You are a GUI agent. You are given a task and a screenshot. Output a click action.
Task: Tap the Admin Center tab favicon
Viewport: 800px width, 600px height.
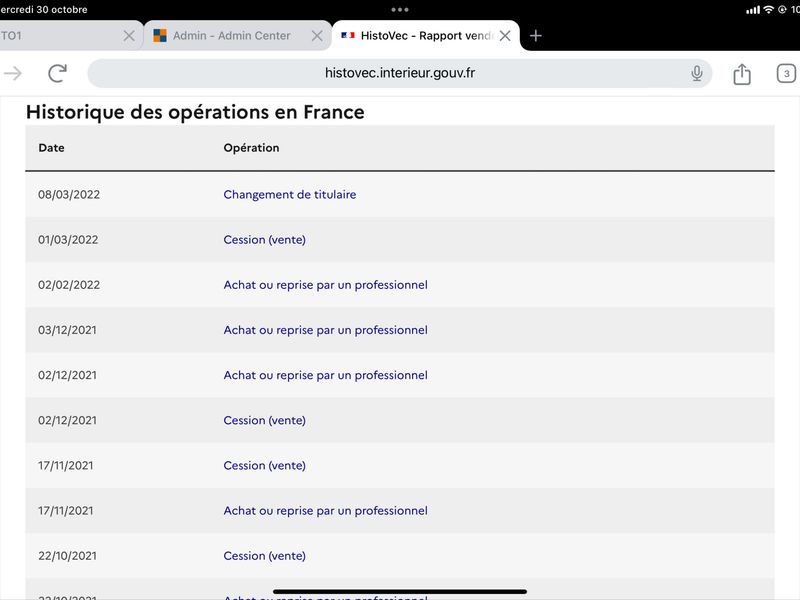pos(160,36)
